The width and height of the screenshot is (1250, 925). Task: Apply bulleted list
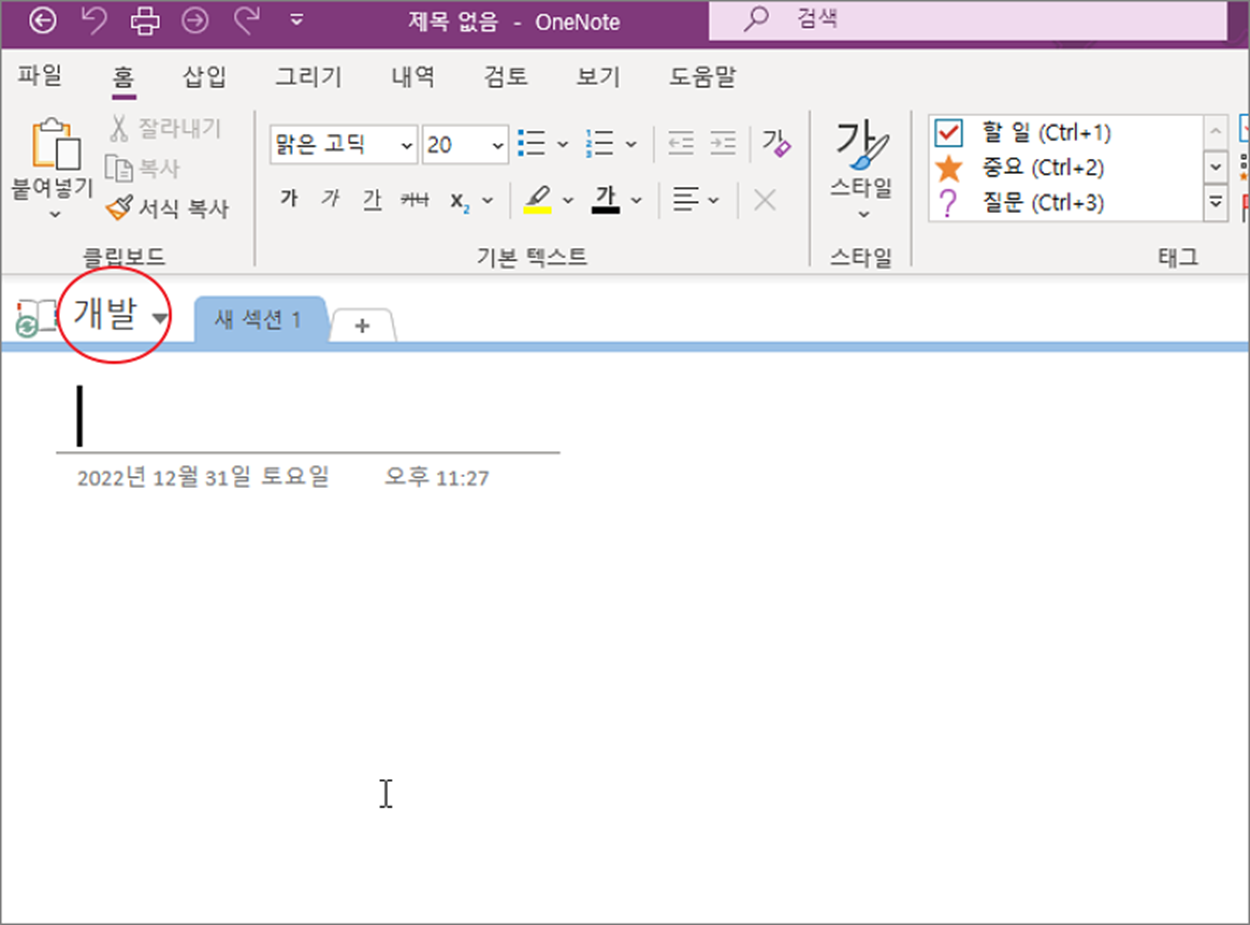point(531,145)
